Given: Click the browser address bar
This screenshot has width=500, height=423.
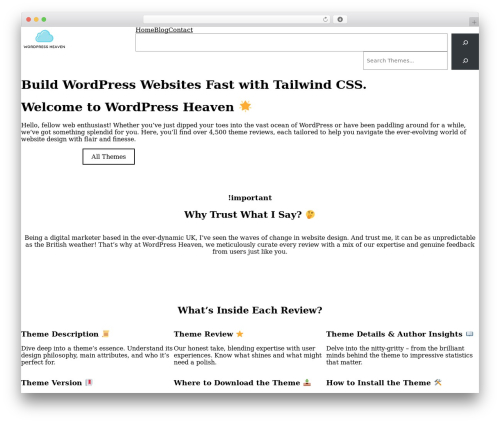Looking at the screenshot, I should (x=236, y=19).
